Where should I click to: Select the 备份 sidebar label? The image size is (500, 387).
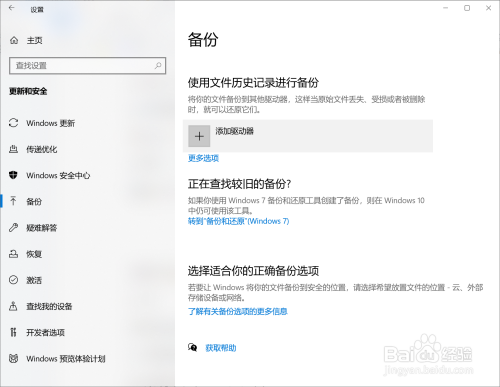(x=34, y=201)
